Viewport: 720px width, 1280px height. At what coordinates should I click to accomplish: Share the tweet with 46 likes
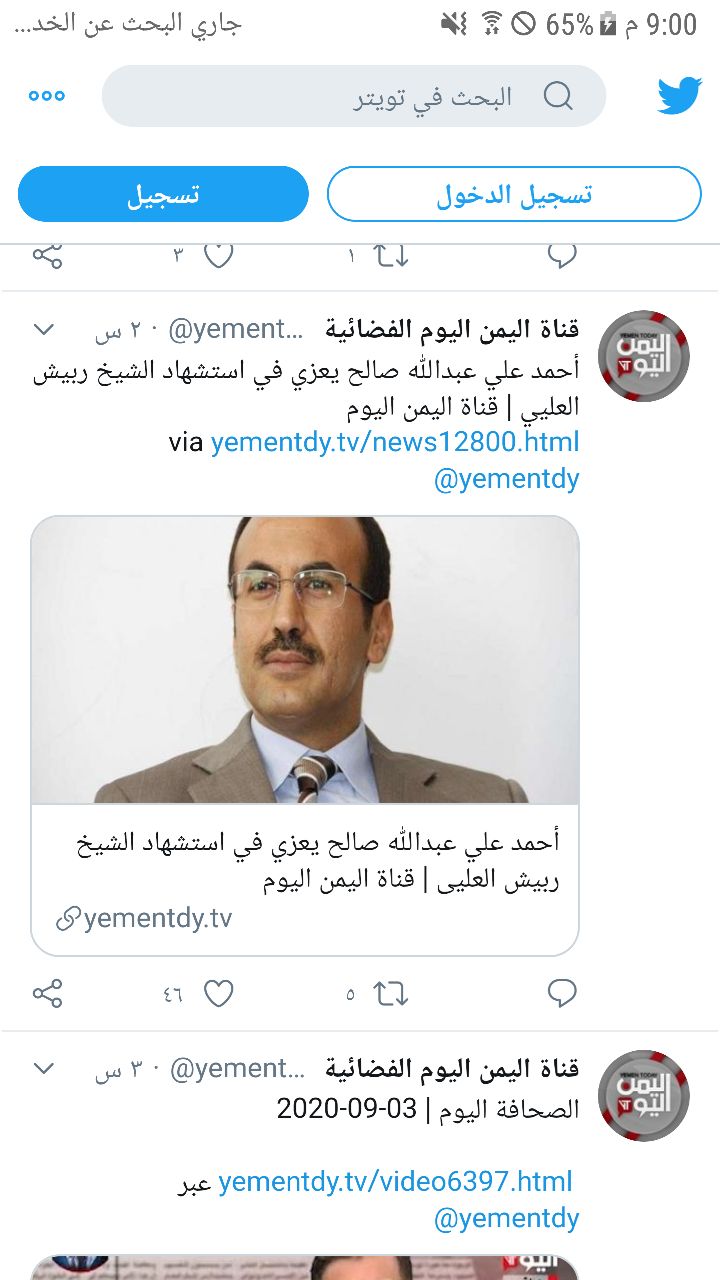click(x=47, y=993)
